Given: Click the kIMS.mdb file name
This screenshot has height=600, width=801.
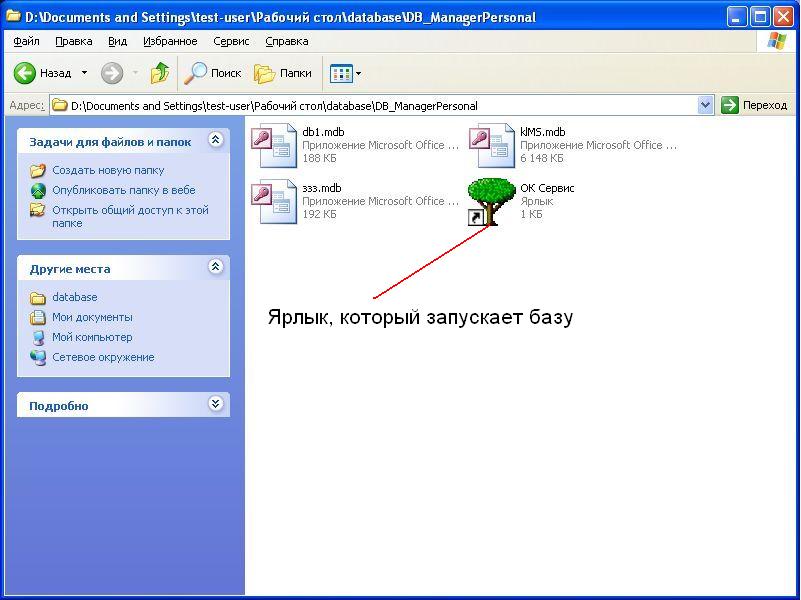Looking at the screenshot, I should tap(543, 132).
